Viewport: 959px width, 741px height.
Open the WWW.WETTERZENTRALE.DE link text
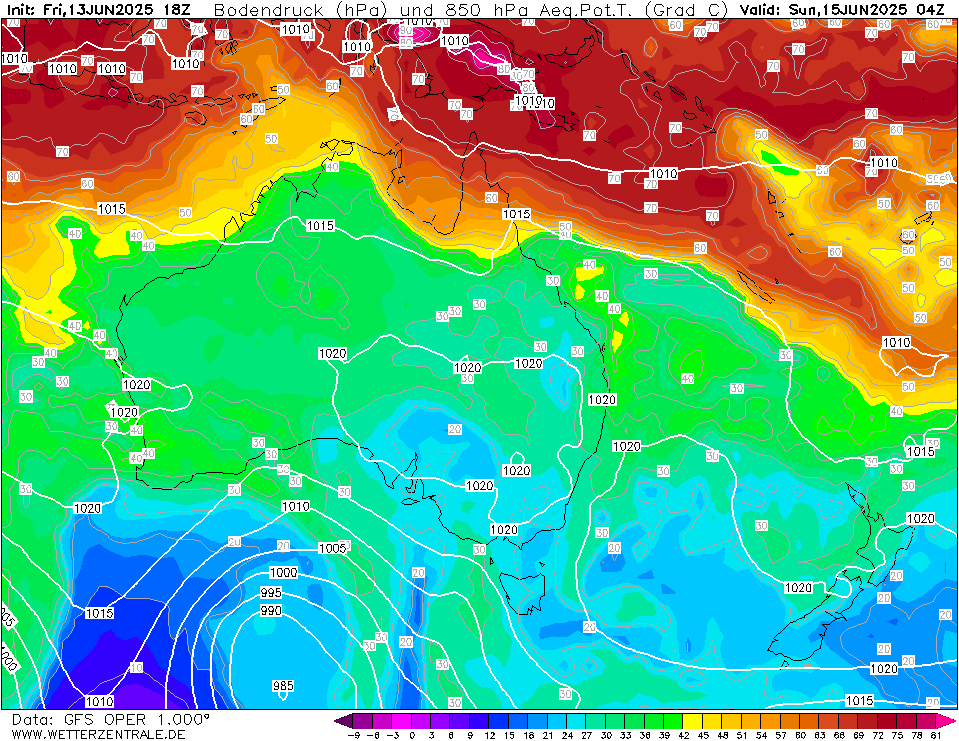[98, 734]
